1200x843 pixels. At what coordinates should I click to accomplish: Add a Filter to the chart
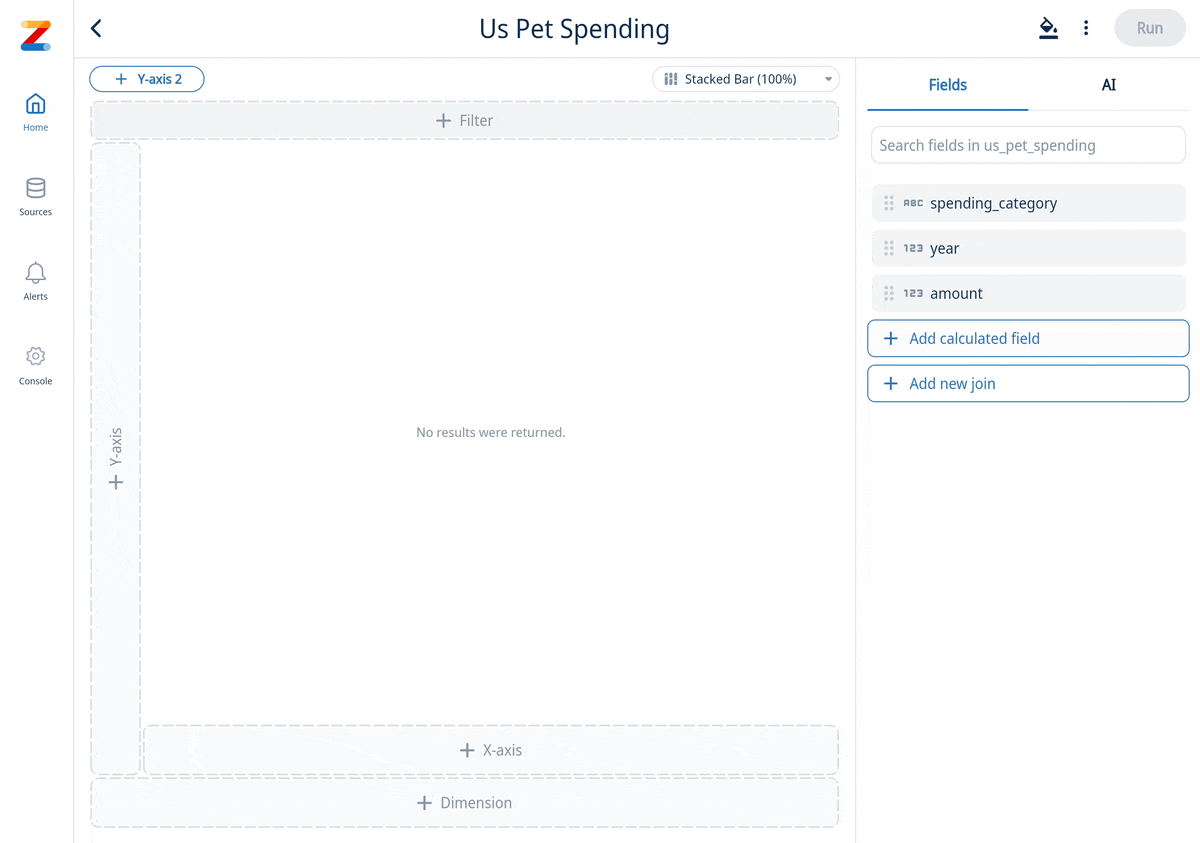click(x=464, y=119)
